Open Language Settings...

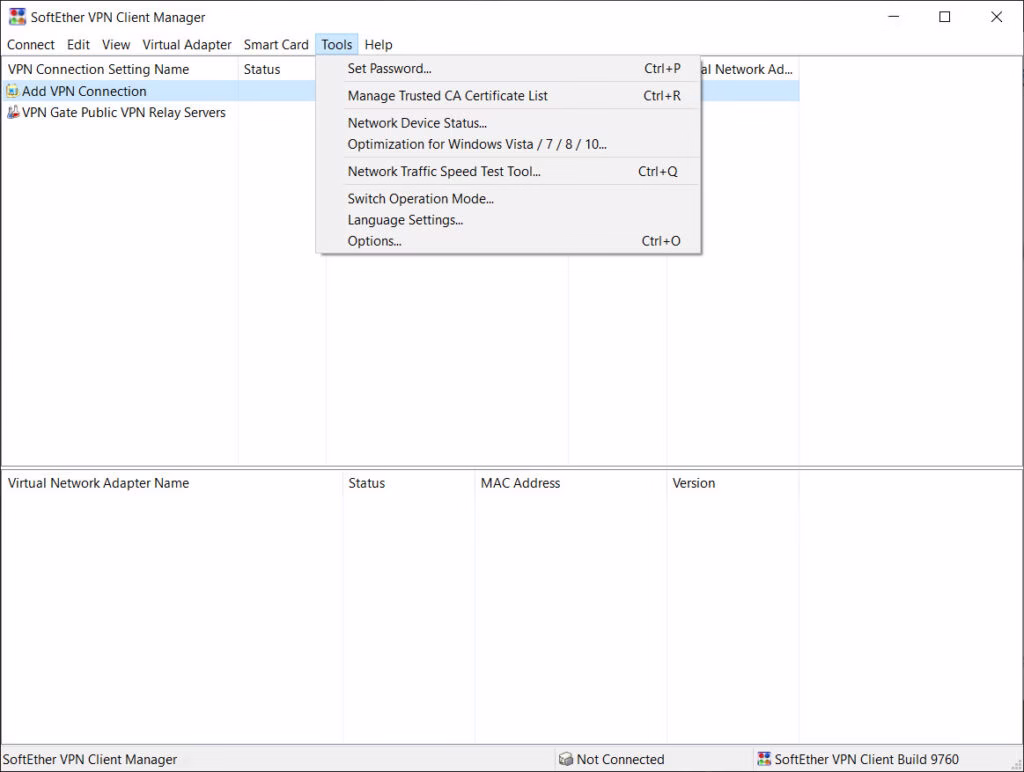(508, 220)
